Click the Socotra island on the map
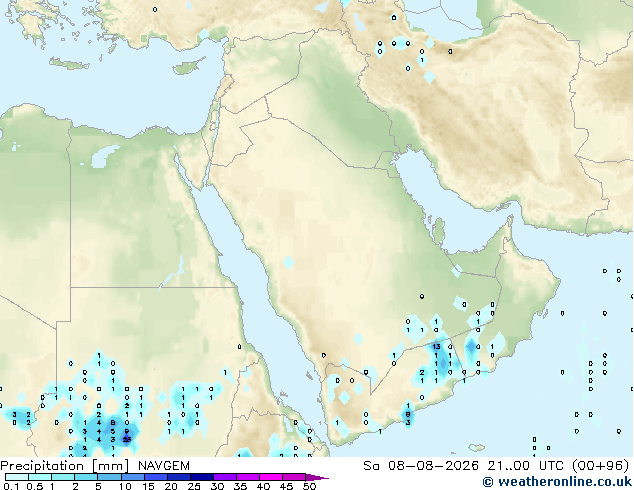This screenshot has width=634, height=490. [x=477, y=448]
